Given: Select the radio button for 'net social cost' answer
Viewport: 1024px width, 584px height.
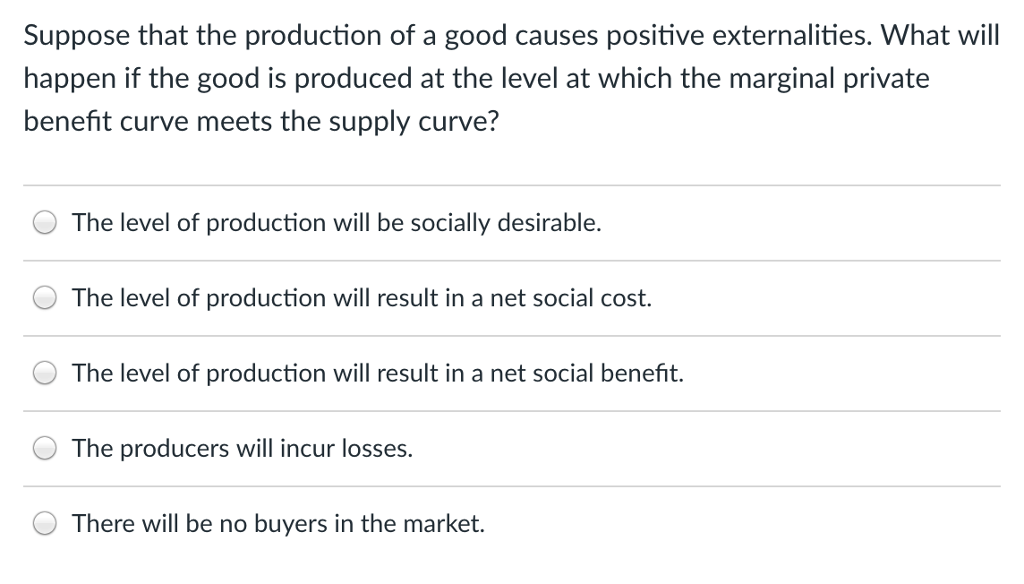Looking at the screenshot, I should point(44,297).
